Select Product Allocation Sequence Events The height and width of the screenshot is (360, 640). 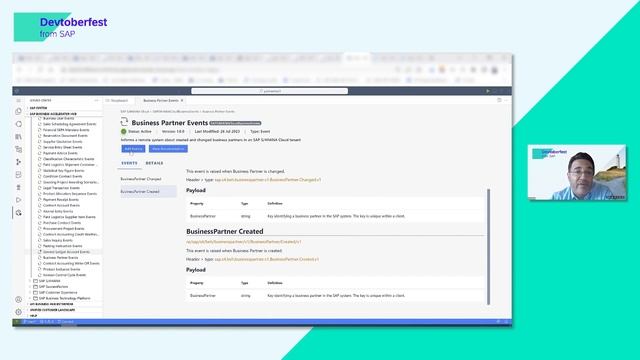(x=70, y=193)
